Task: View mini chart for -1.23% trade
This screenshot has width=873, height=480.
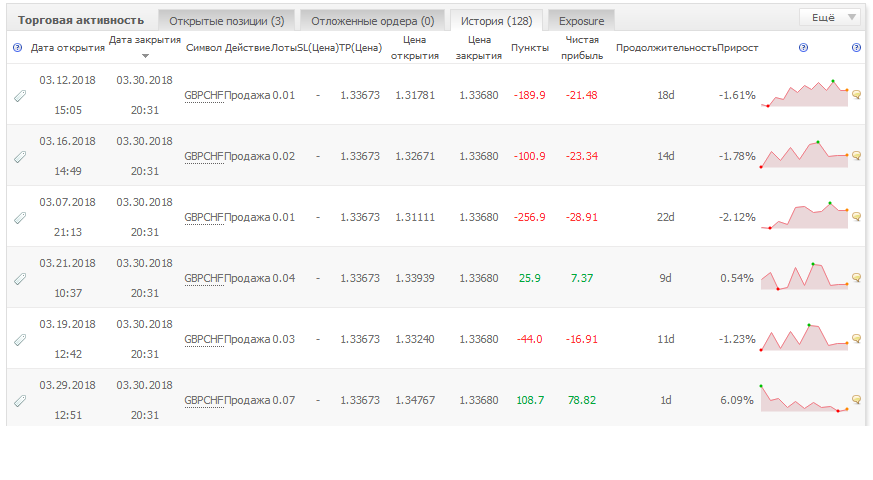Action: [x=805, y=337]
